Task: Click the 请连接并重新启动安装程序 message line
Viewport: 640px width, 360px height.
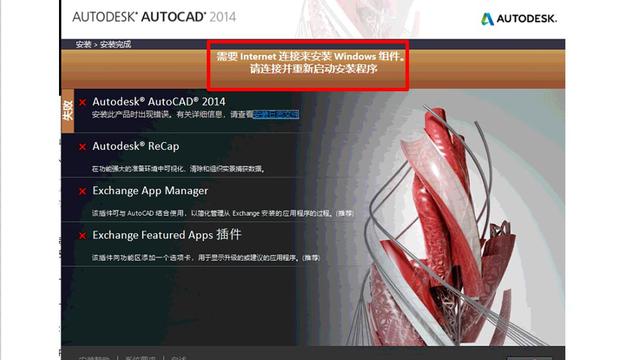Action: [x=313, y=69]
